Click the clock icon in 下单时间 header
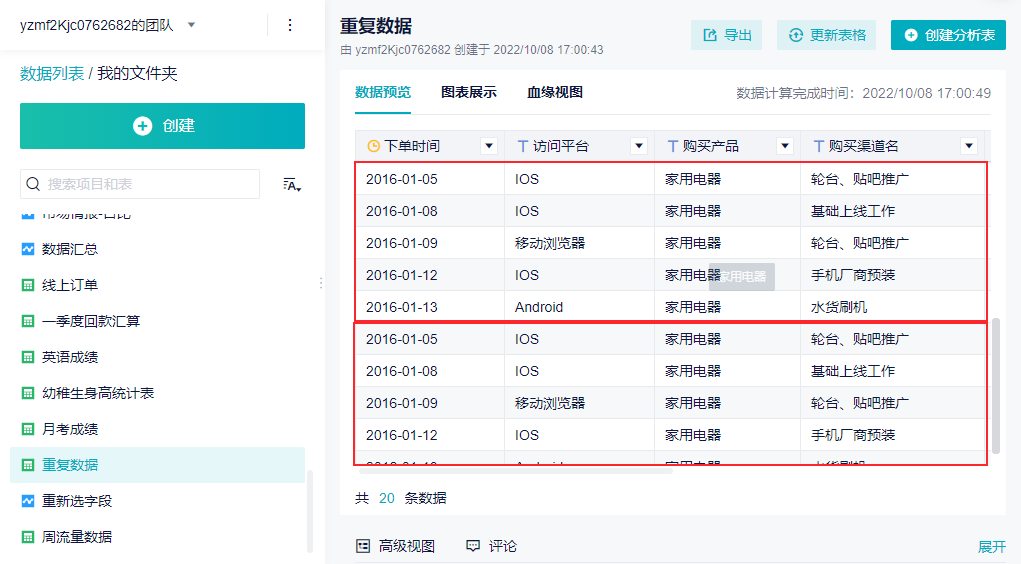Image resolution: width=1021 pixels, height=564 pixels. (374, 146)
